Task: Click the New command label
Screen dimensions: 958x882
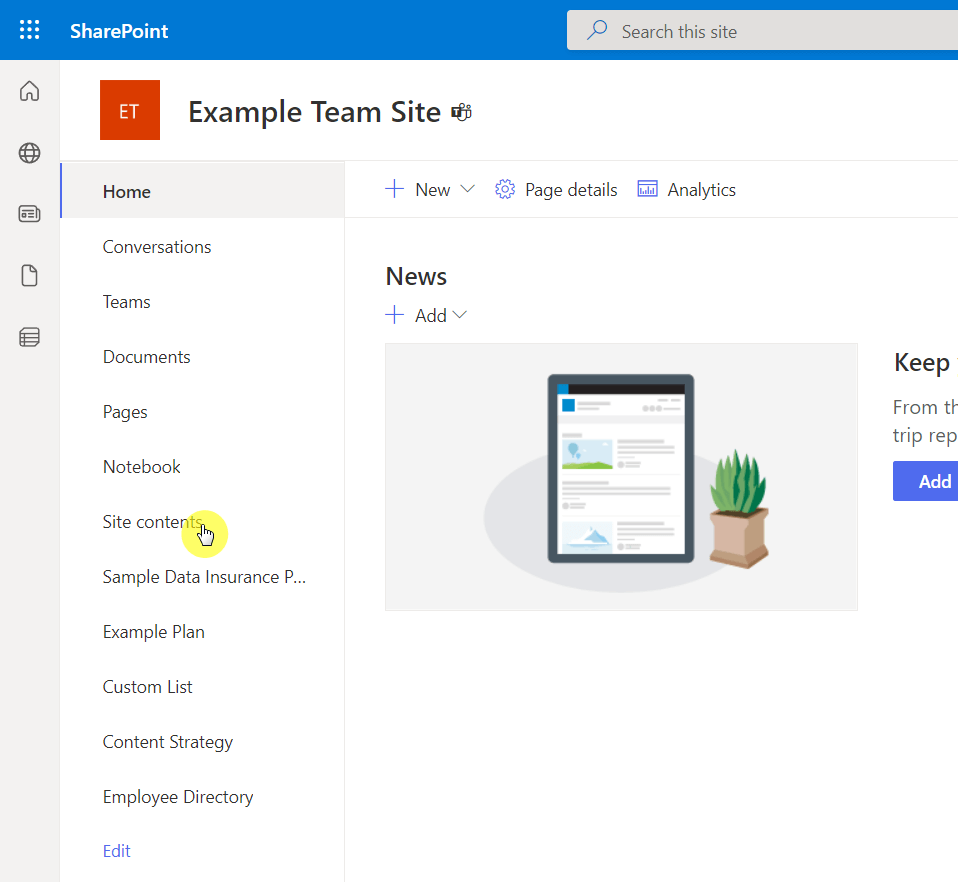Action: tap(433, 190)
